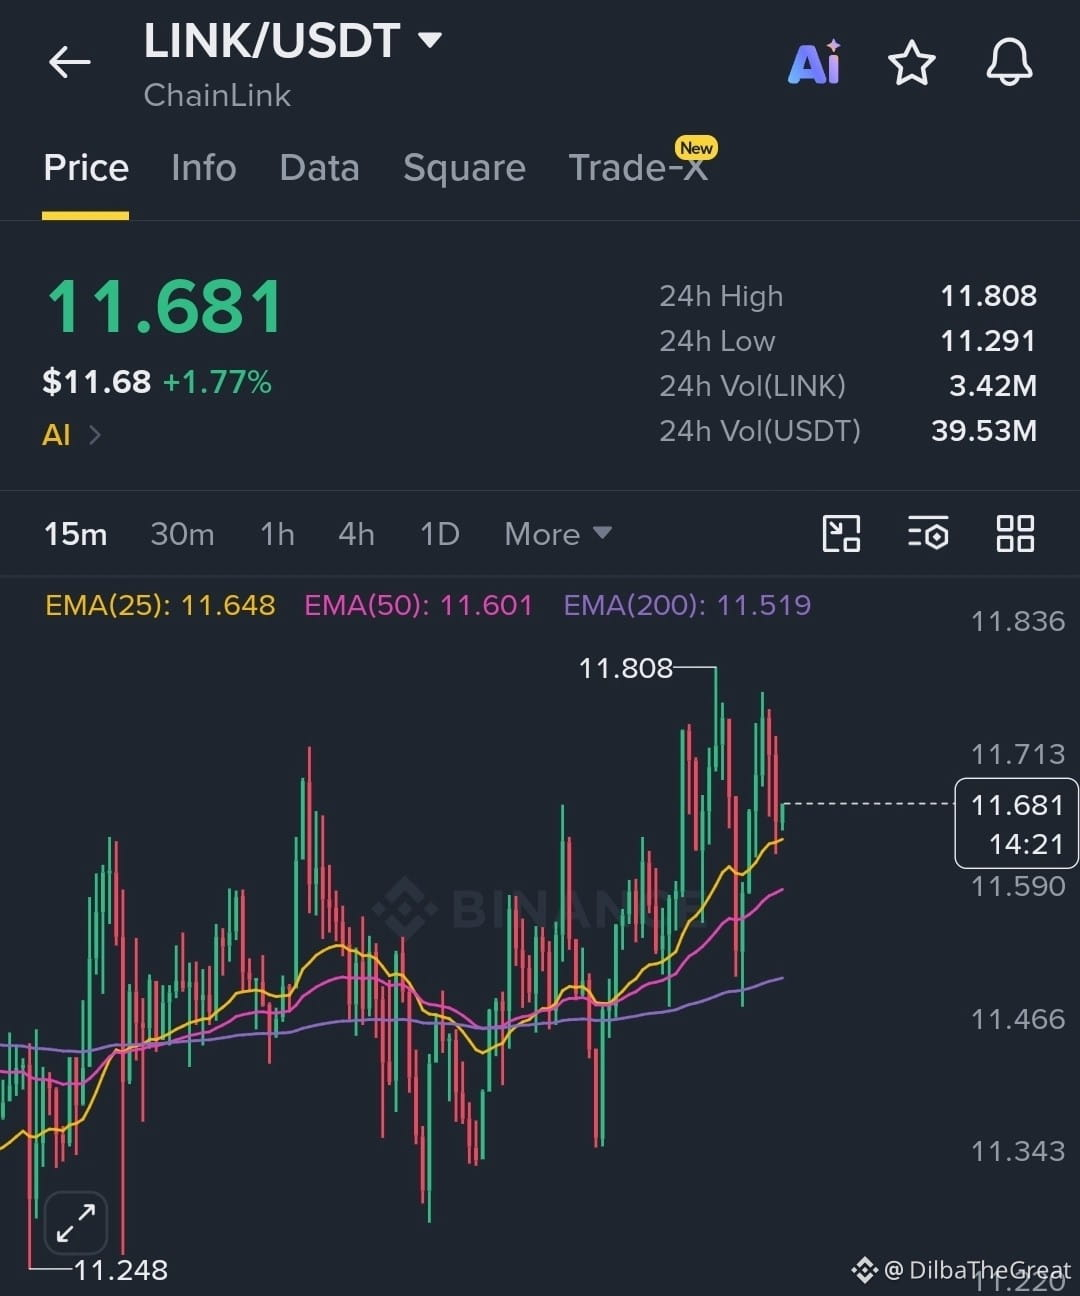This screenshot has width=1080, height=1296.
Task: Tap the ChainLink subtitle
Action: (x=217, y=95)
